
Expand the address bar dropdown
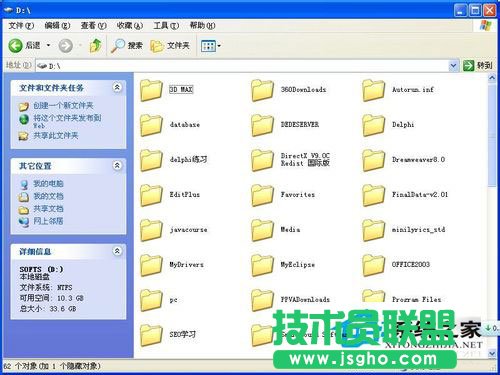[x=453, y=66]
